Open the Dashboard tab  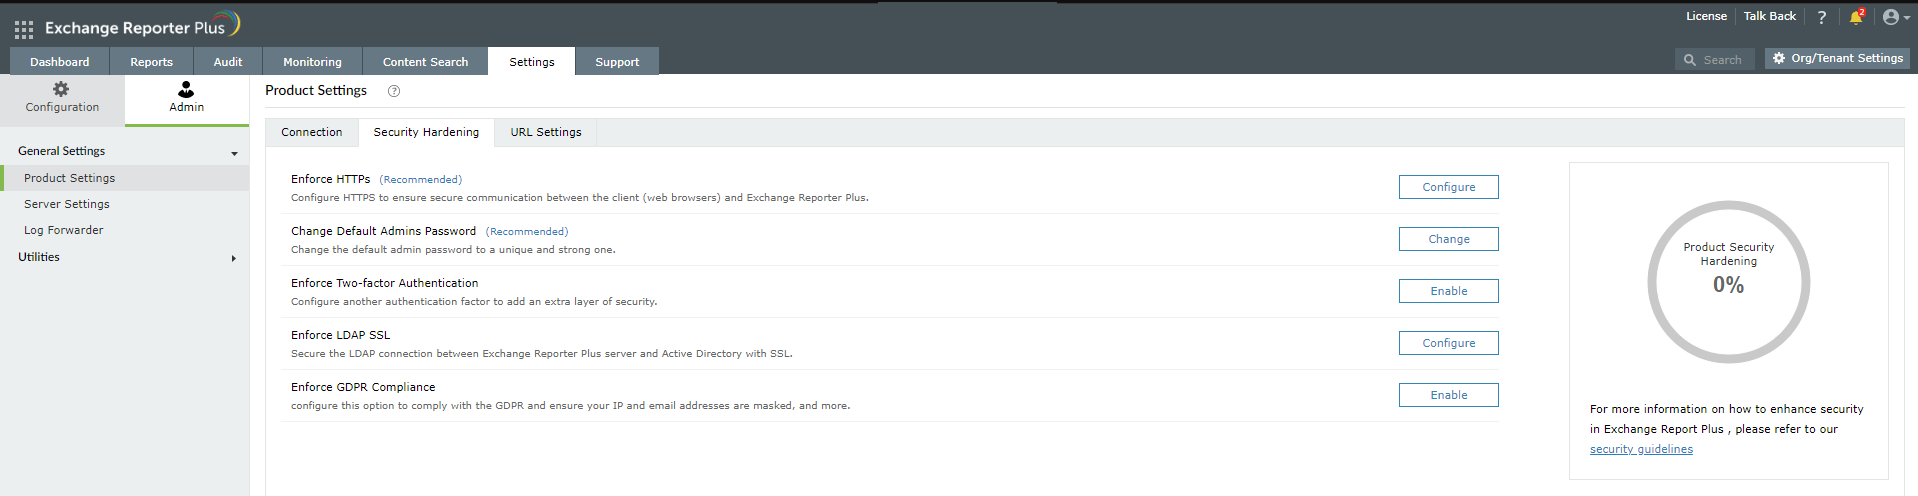tap(59, 61)
